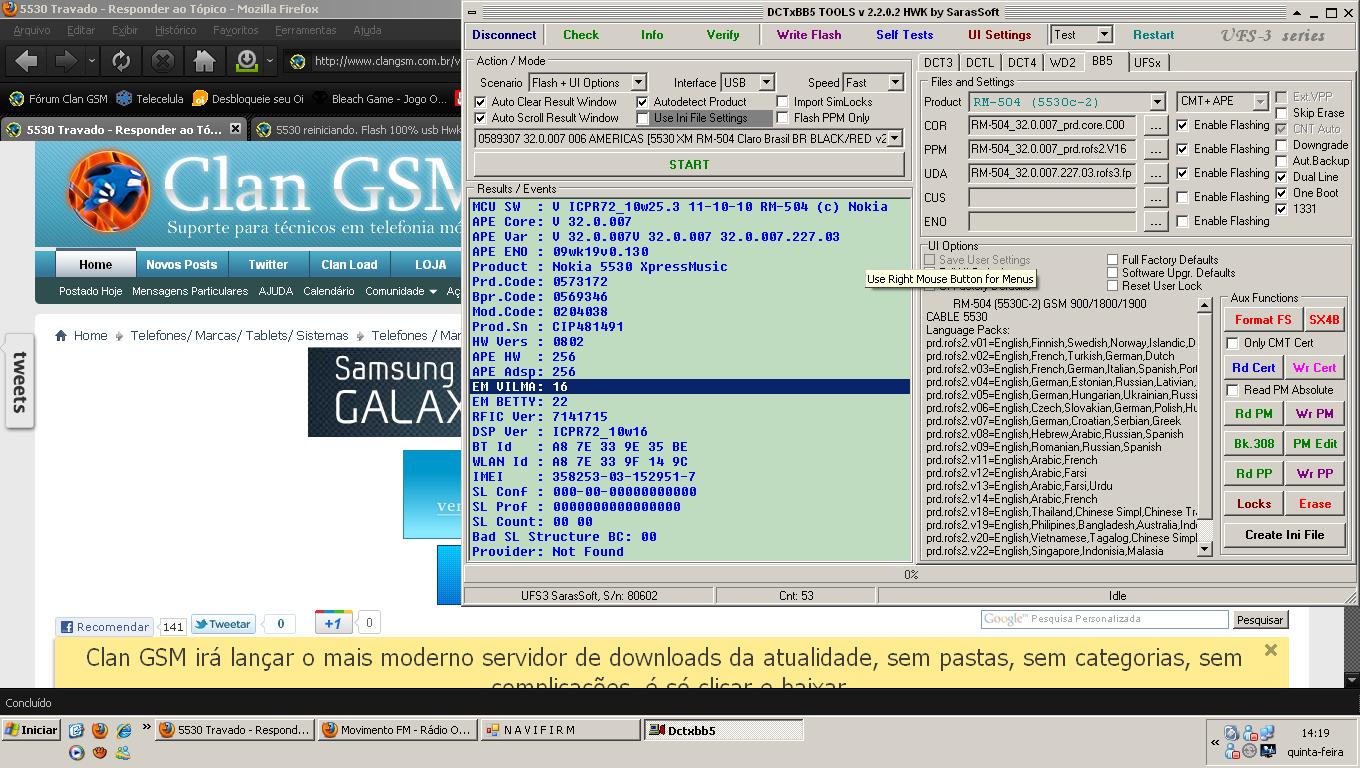Launch Internet Explorer from quick launch
Screen dimensions: 1360x768
point(124,730)
